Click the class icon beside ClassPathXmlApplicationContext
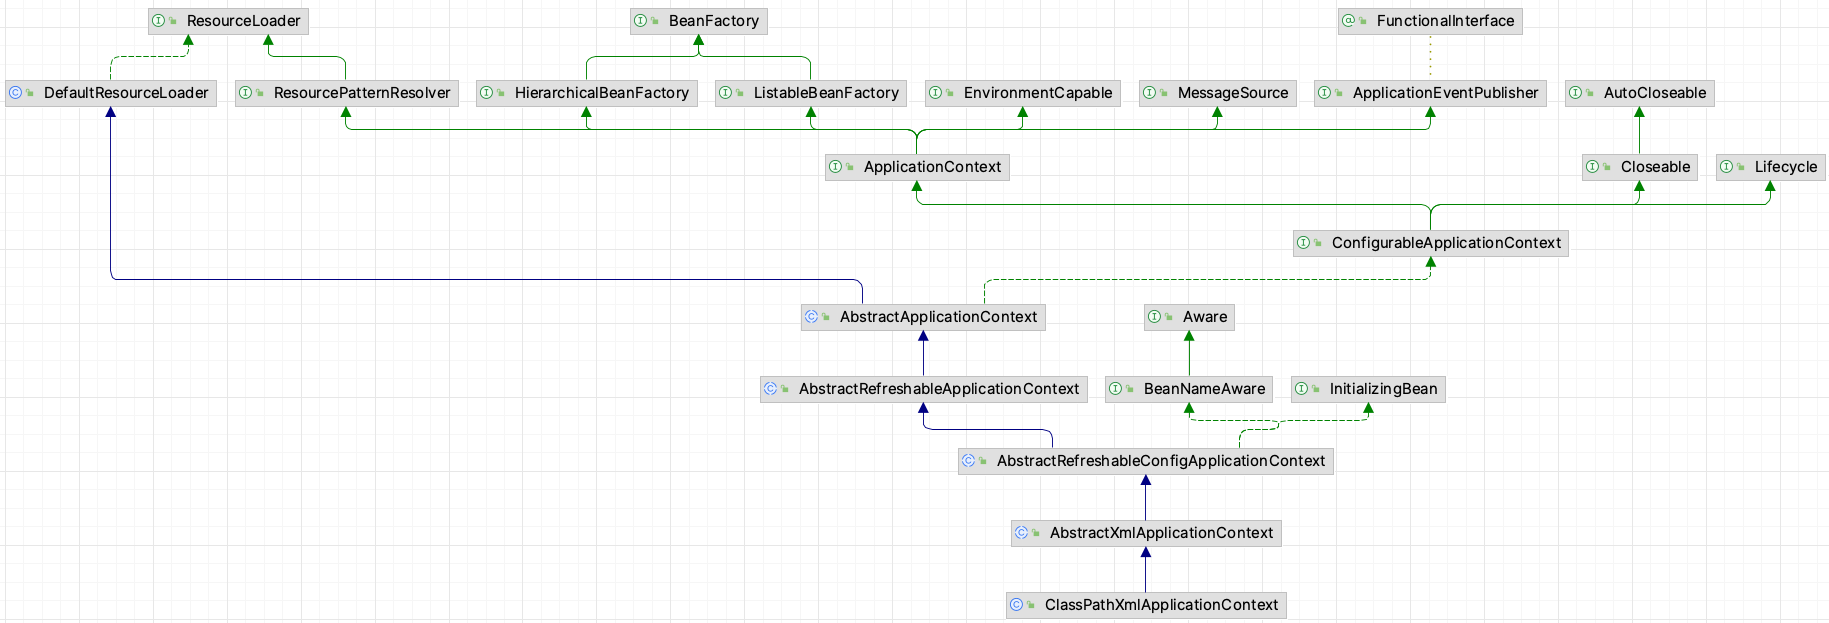This screenshot has width=1829, height=623. pos(1016,605)
